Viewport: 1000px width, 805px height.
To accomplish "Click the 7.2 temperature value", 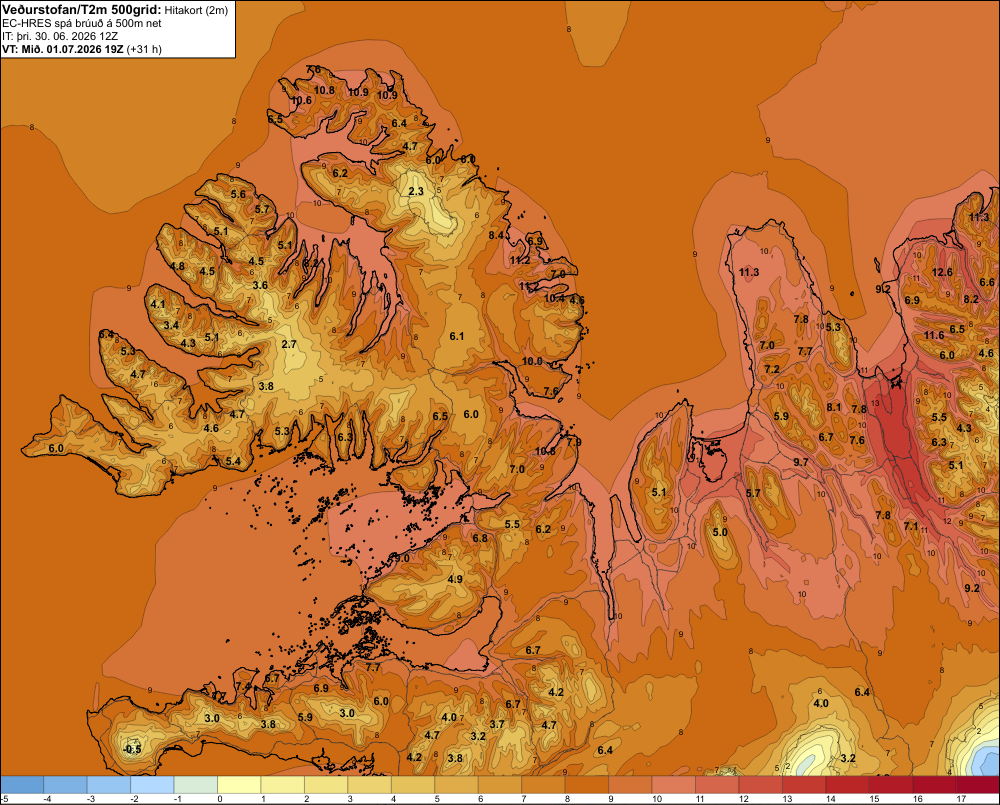I will click(x=772, y=369).
